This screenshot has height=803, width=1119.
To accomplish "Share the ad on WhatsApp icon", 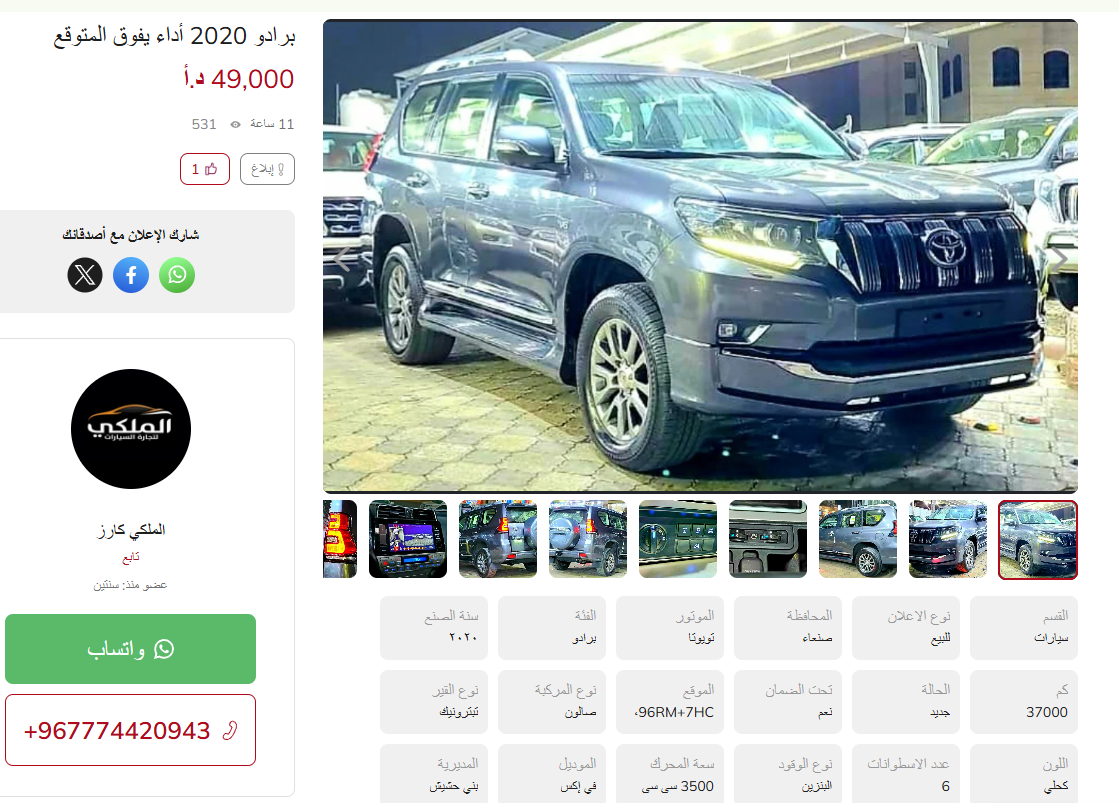I will (x=177, y=275).
